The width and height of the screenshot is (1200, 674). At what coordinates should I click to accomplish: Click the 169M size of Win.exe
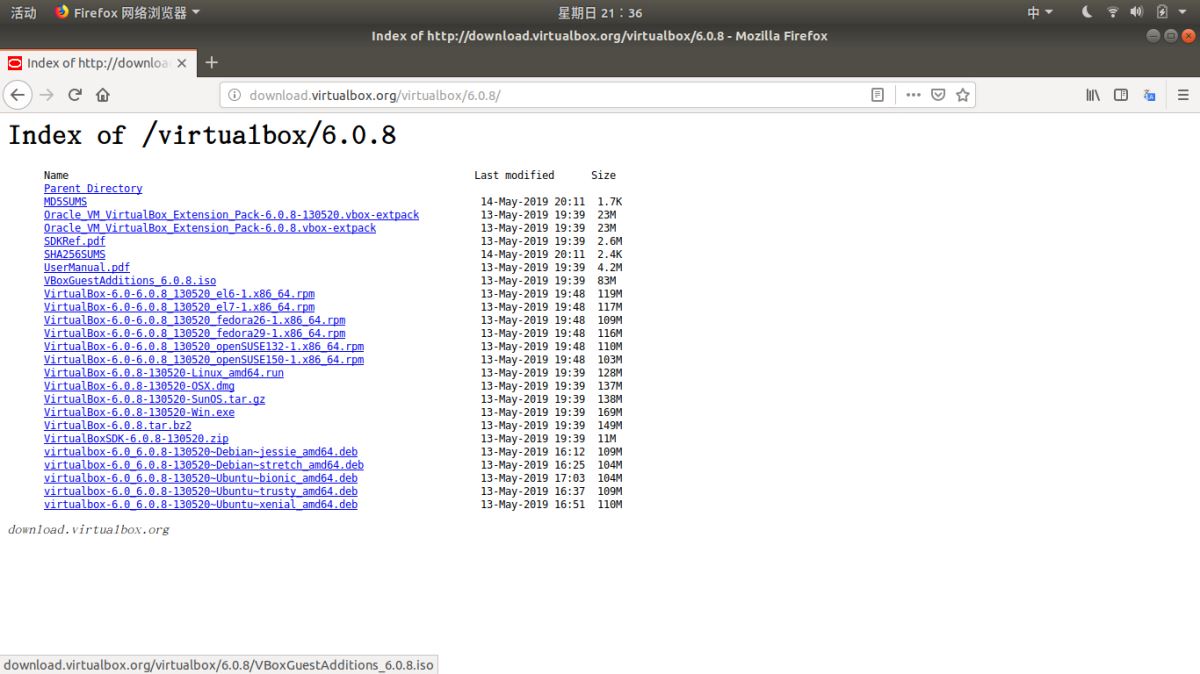610,412
